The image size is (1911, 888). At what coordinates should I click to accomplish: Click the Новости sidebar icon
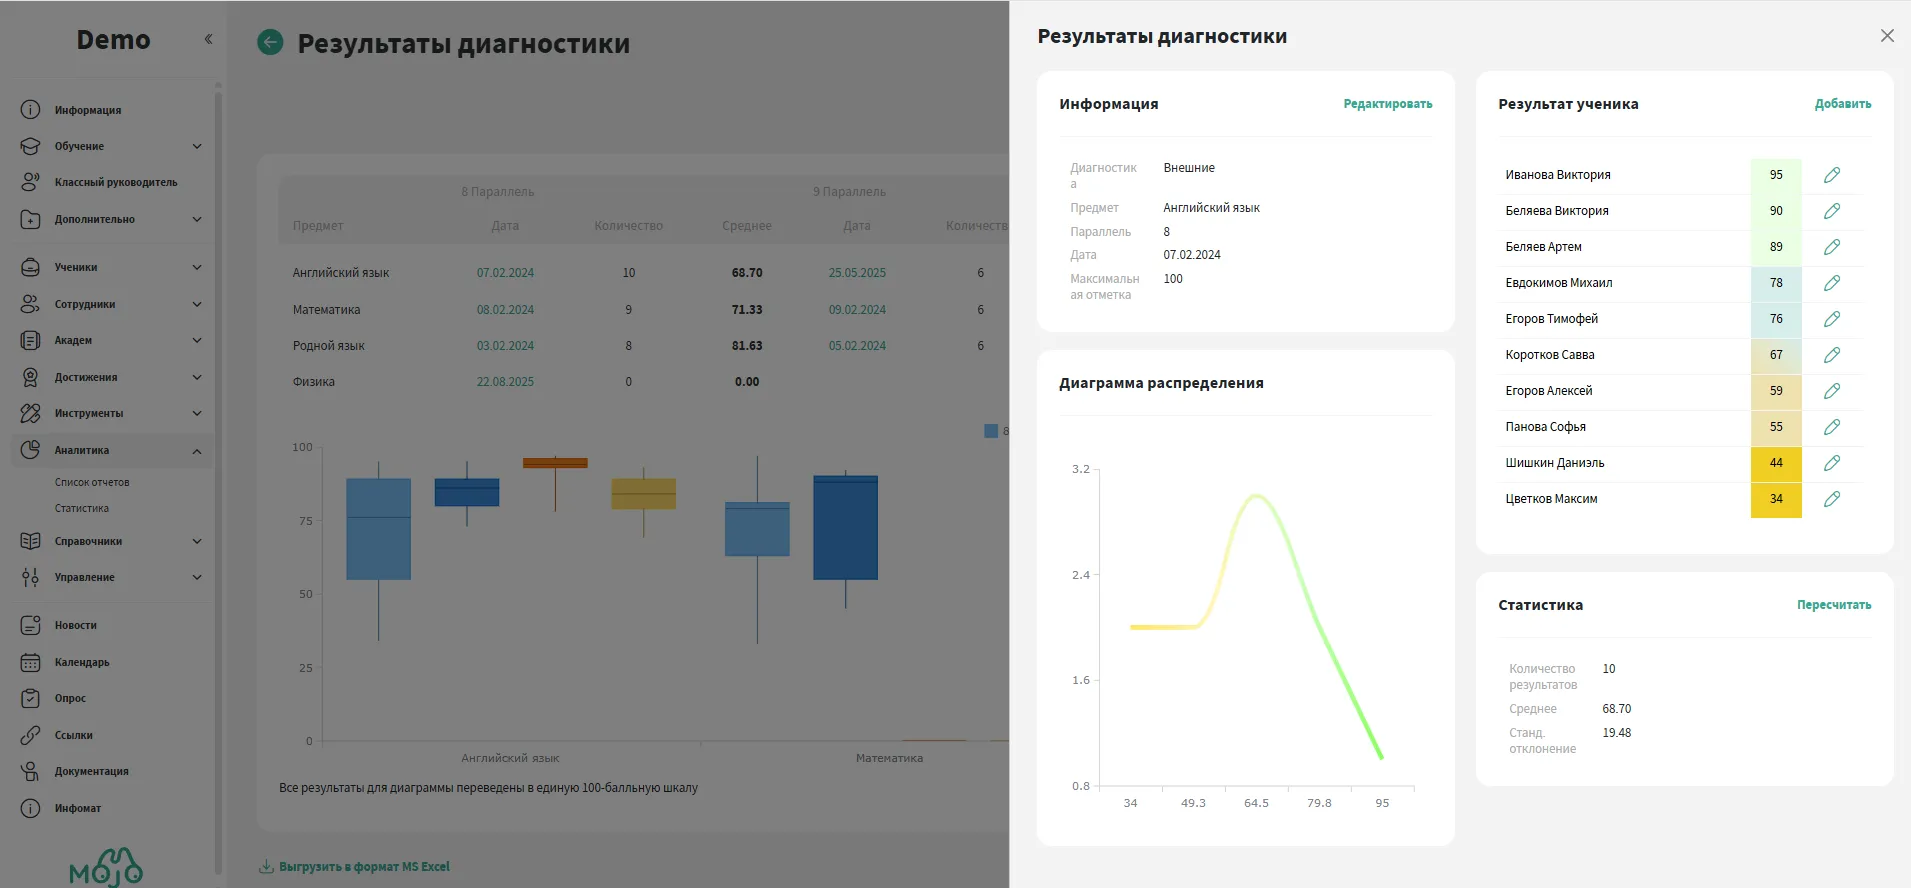pyautogui.click(x=31, y=625)
